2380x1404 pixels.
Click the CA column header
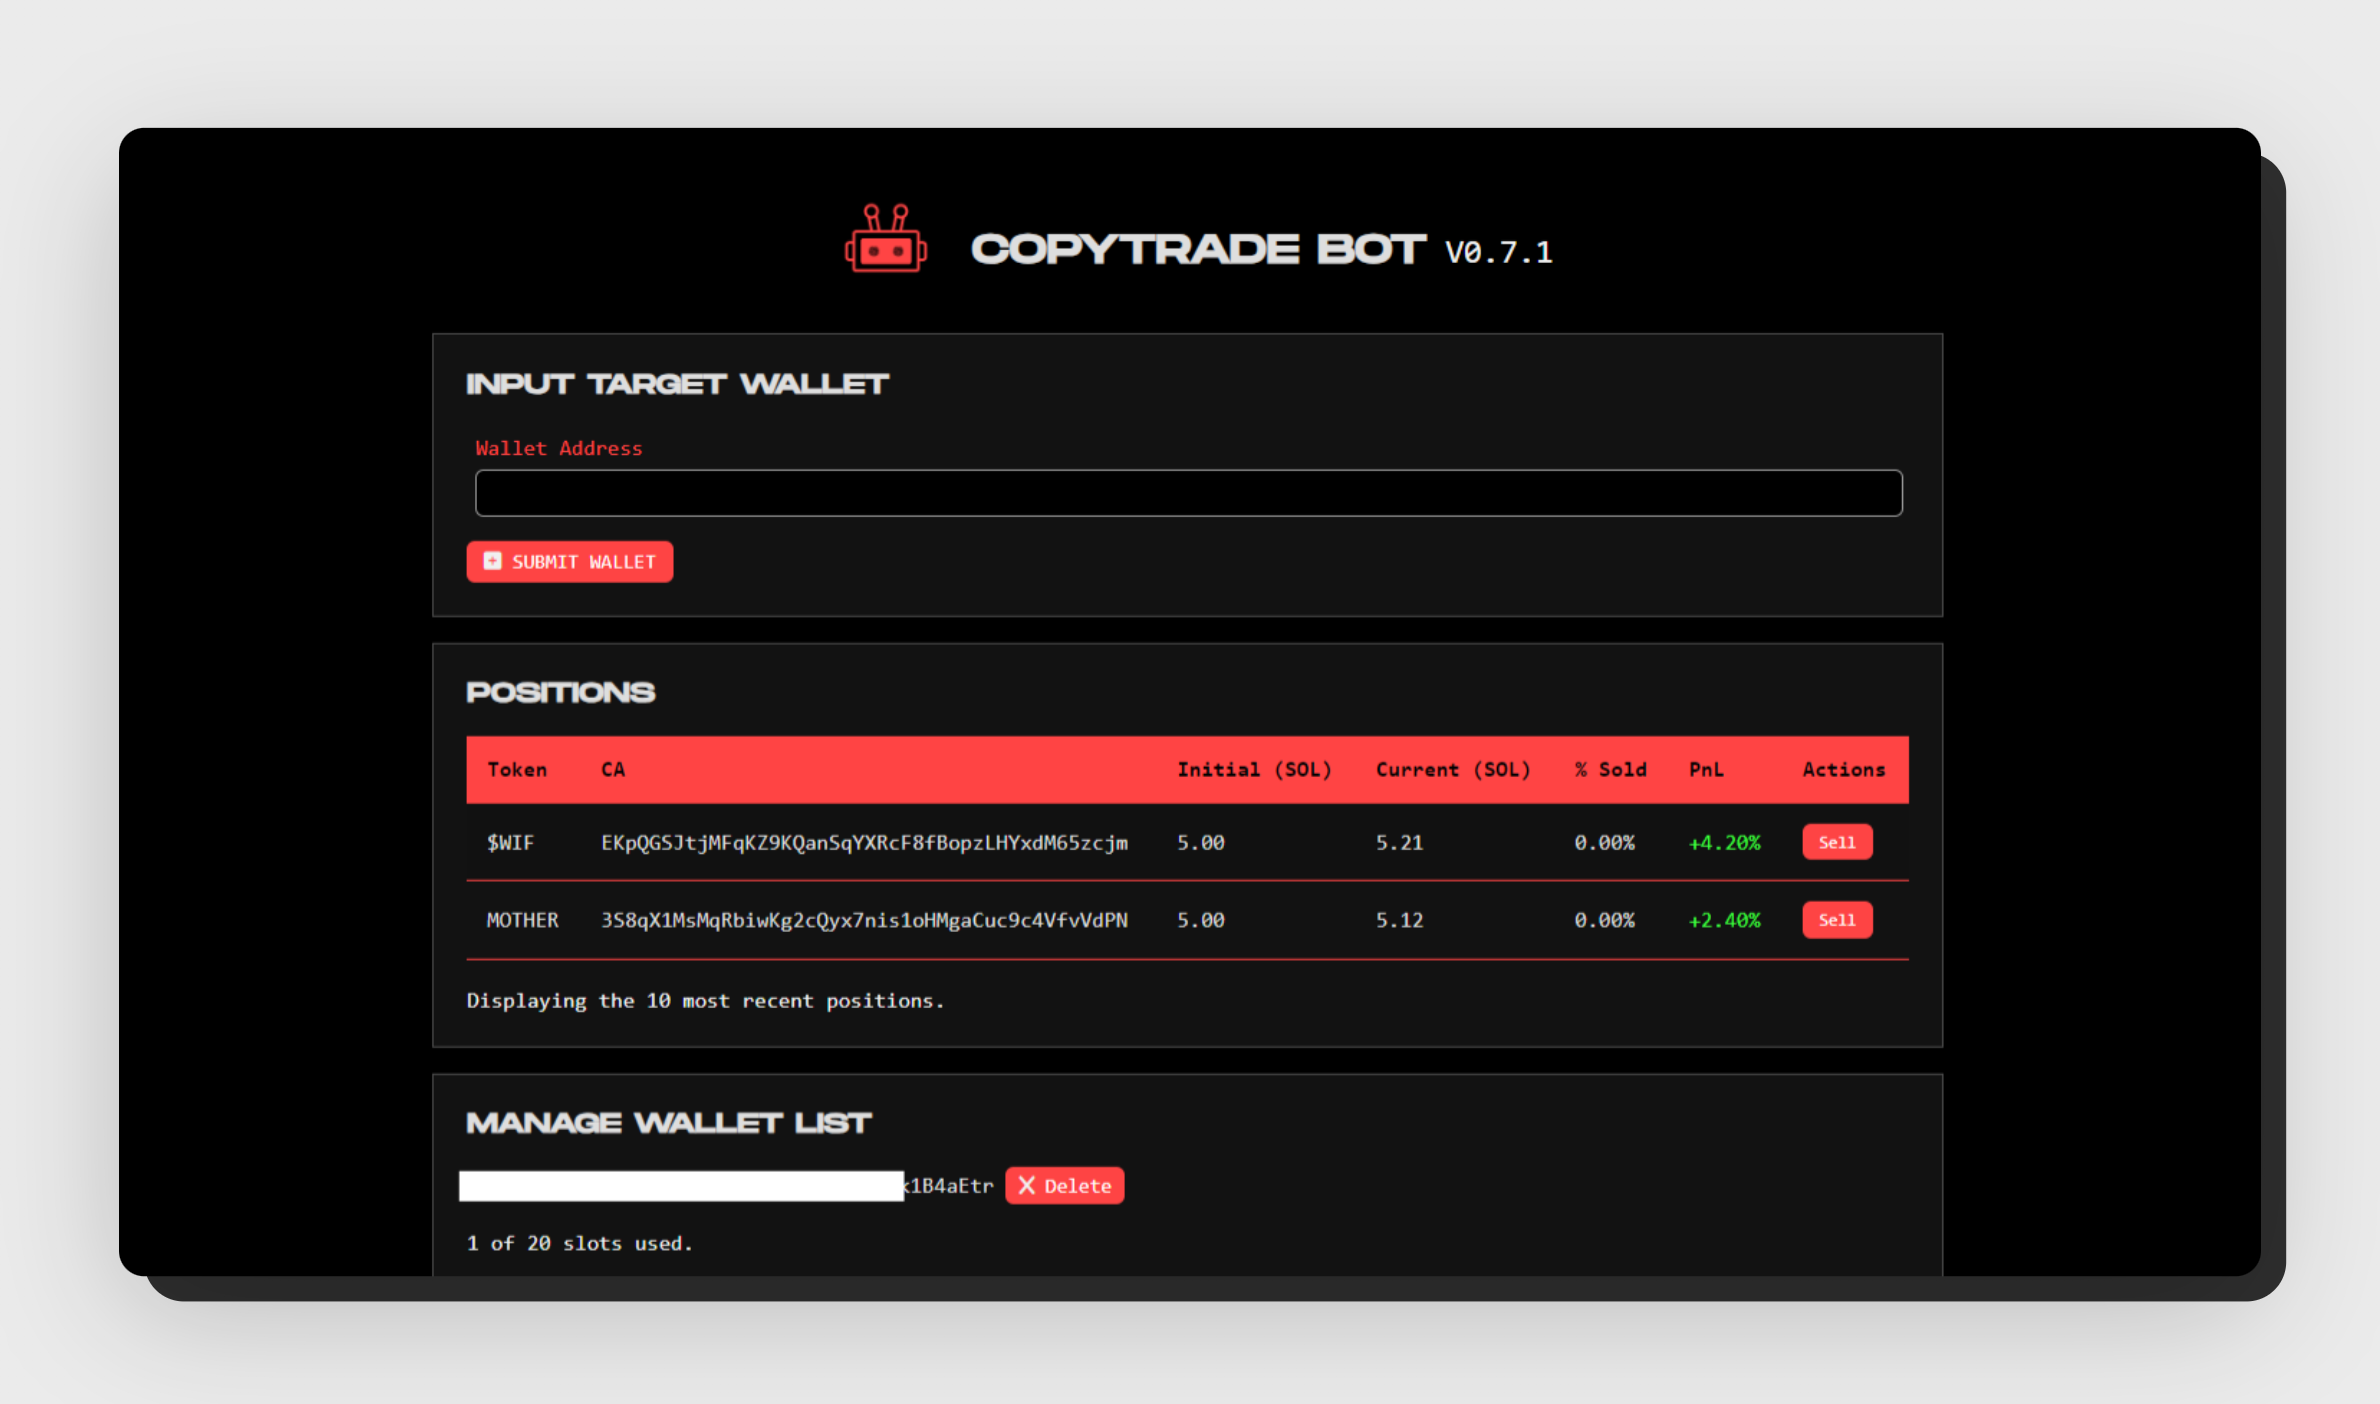tap(613, 769)
